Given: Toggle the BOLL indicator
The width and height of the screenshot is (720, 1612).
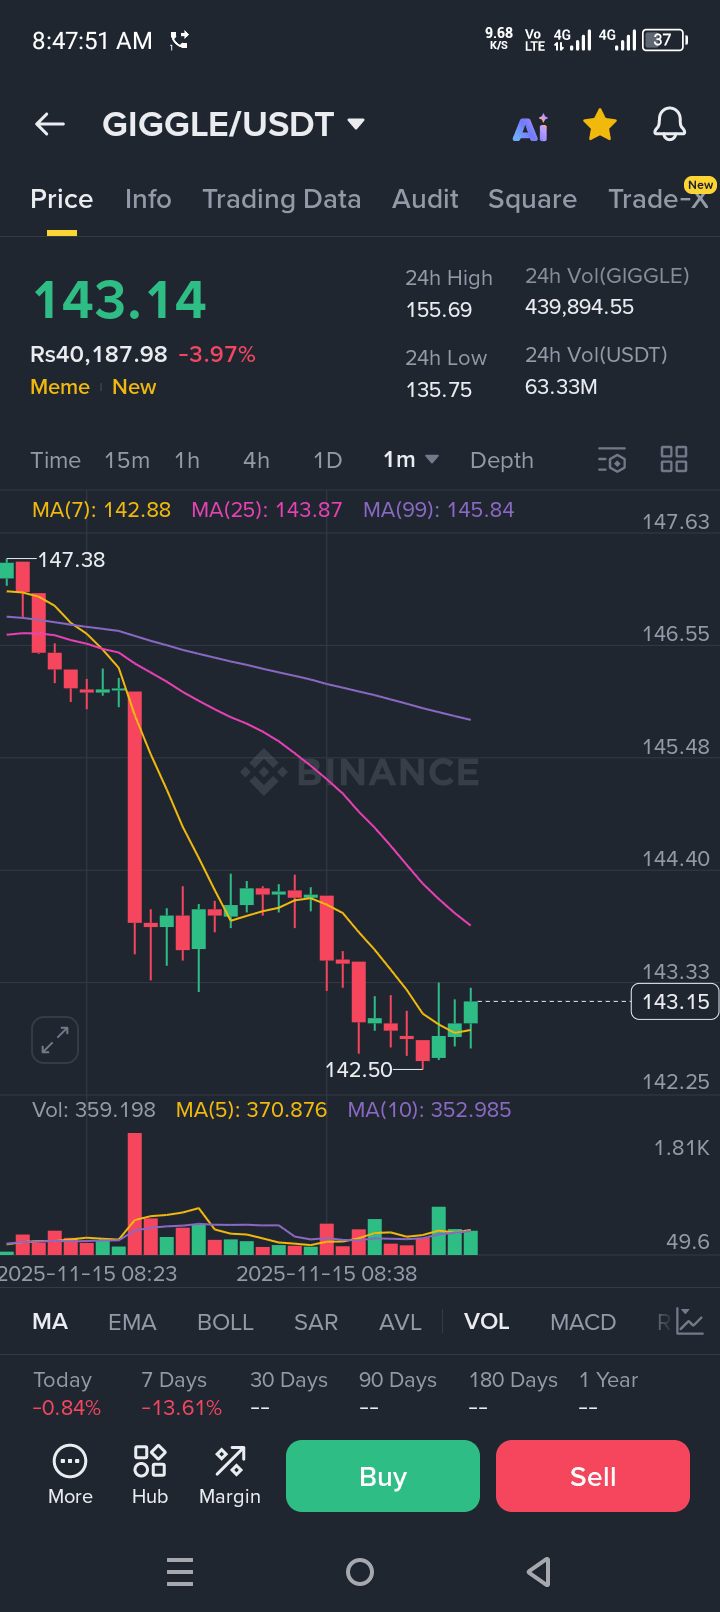Looking at the screenshot, I should click(x=225, y=1322).
